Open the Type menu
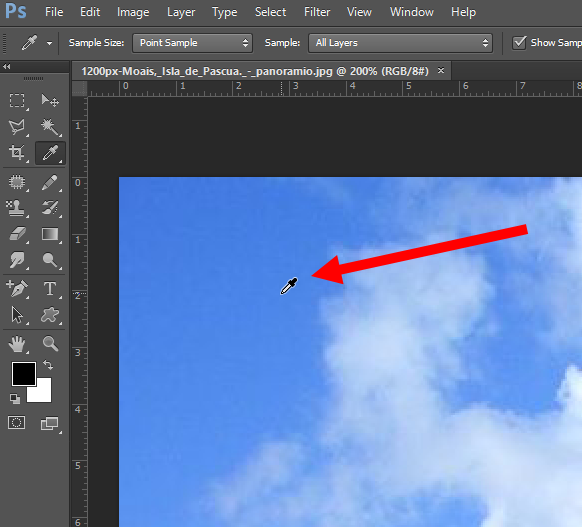This screenshot has width=582, height=527. pos(225,12)
